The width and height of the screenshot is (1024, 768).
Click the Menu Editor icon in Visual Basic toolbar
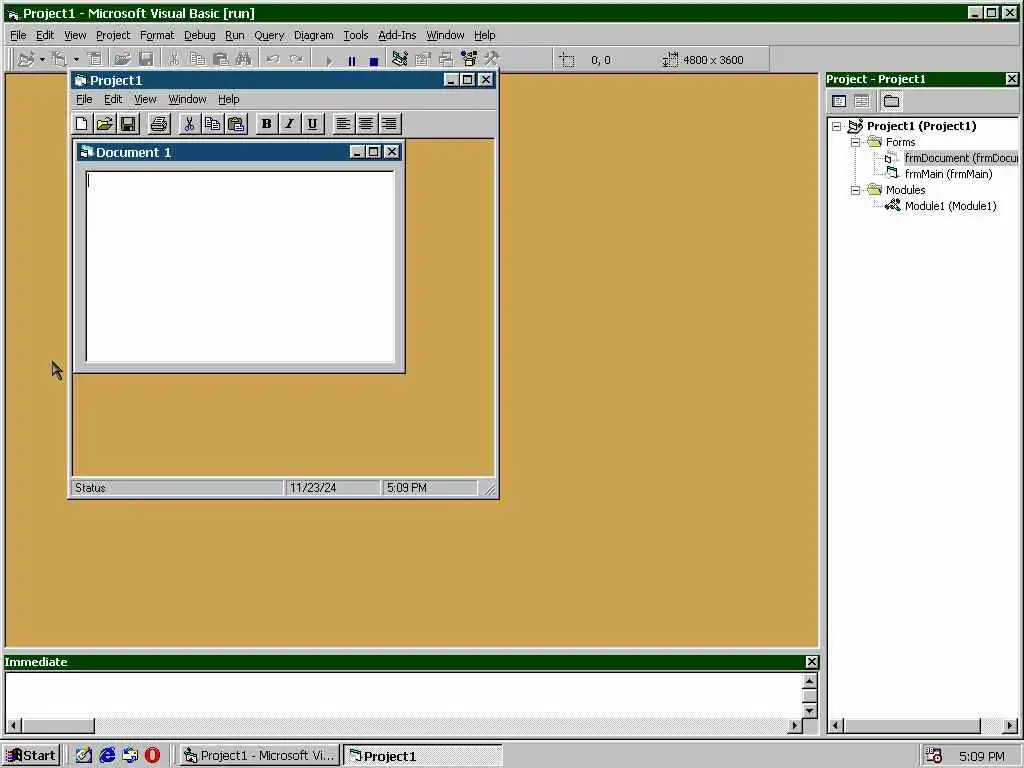pyautogui.click(x=95, y=59)
